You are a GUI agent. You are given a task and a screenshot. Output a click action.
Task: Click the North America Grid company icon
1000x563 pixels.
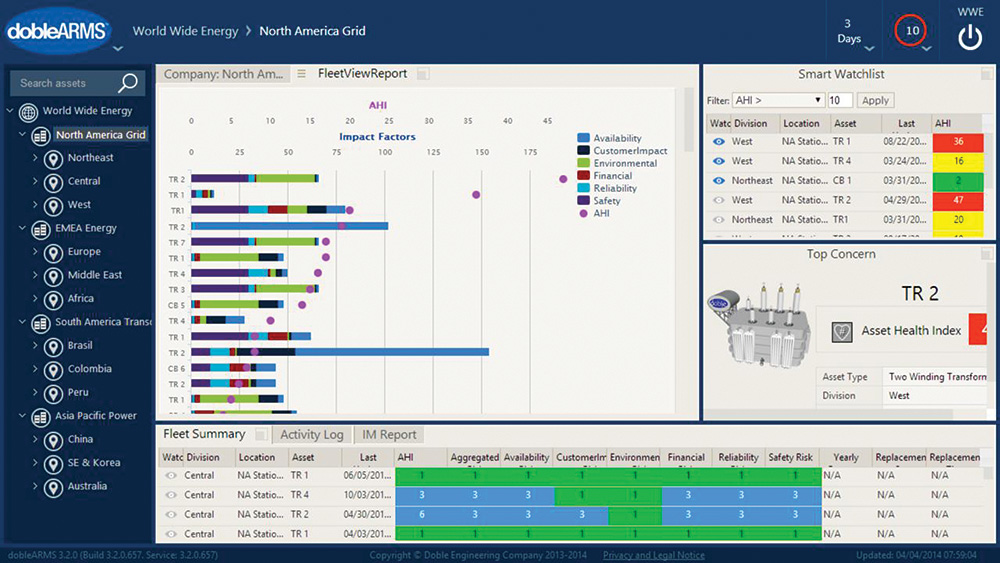[x=41, y=136]
